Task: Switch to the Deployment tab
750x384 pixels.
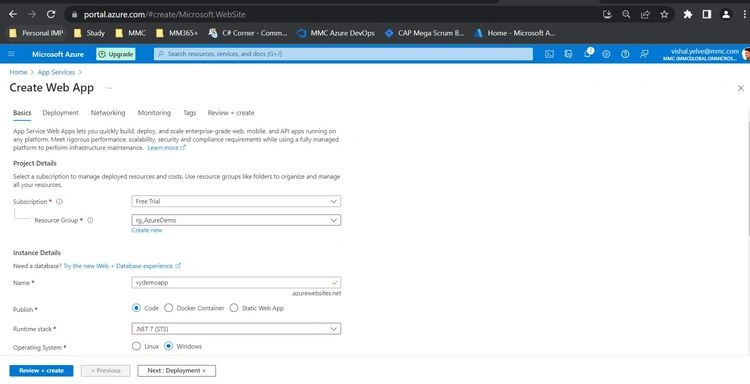Action: tap(60, 113)
